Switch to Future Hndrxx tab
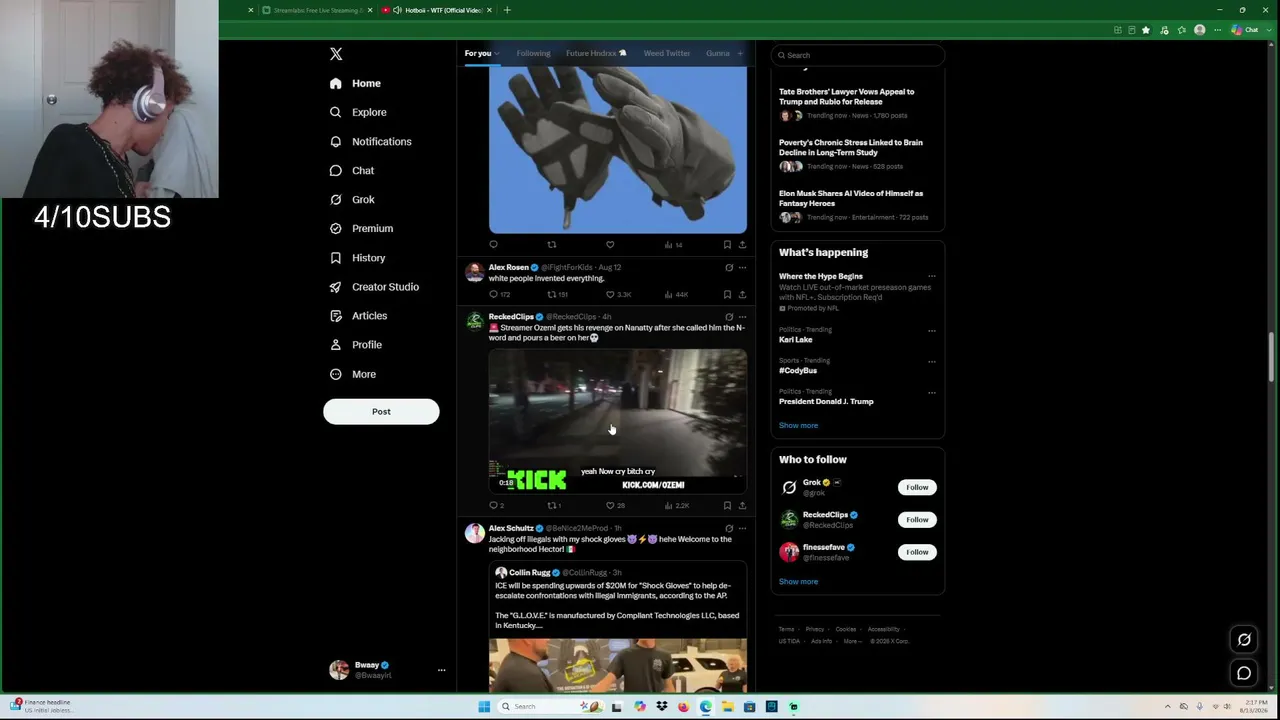Screen dimensions: 1280x720 596,53
